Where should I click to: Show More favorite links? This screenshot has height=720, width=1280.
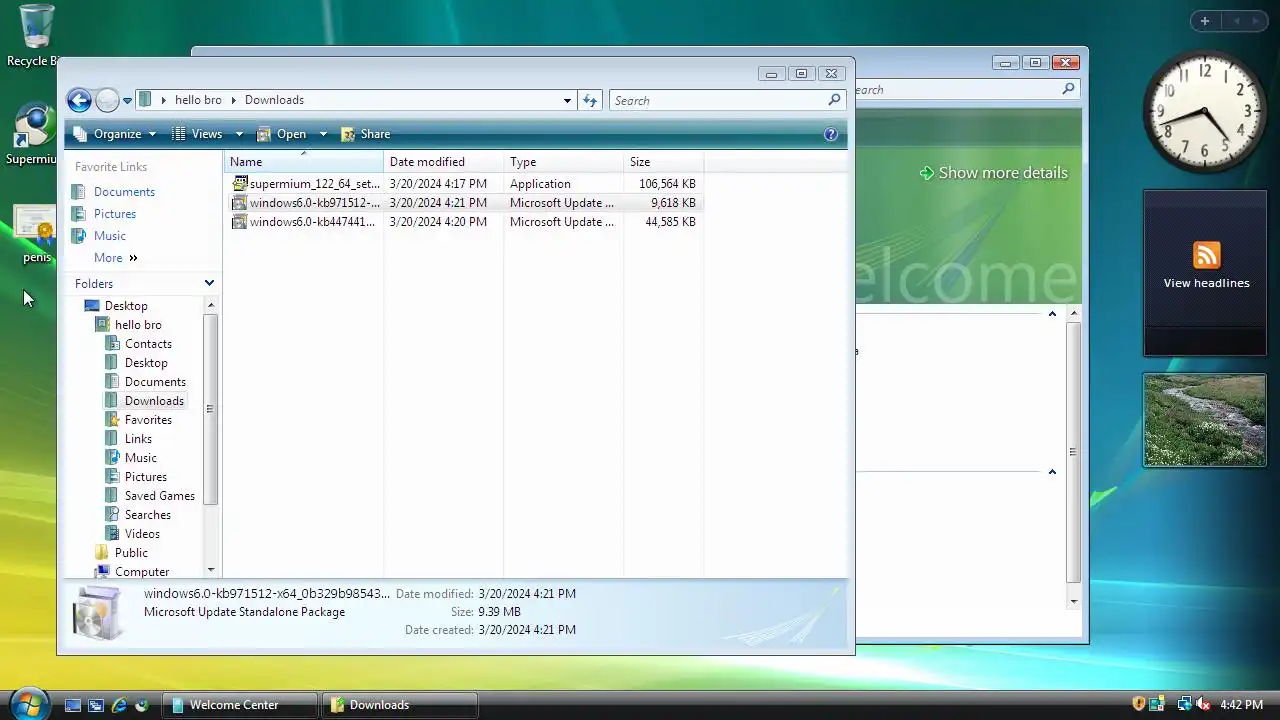(115, 258)
